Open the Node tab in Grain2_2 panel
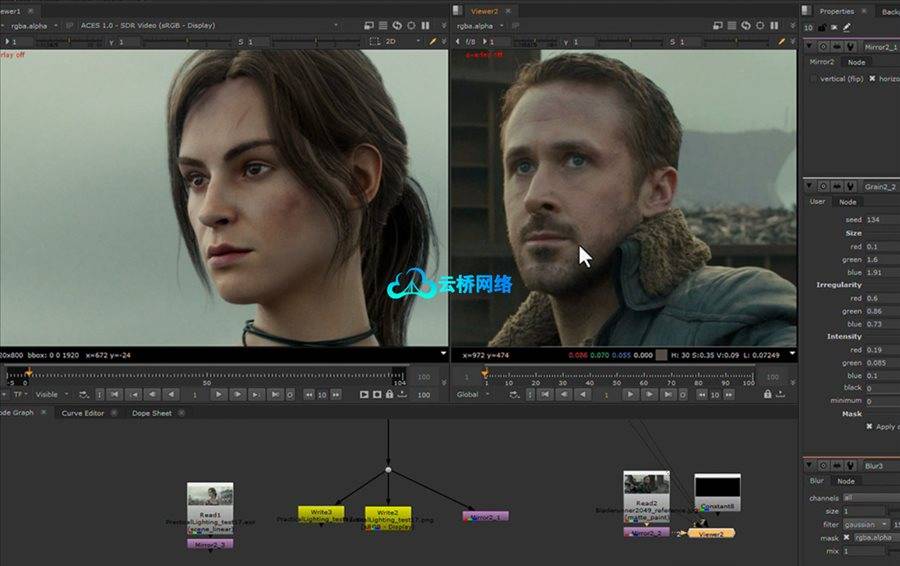 (x=847, y=201)
